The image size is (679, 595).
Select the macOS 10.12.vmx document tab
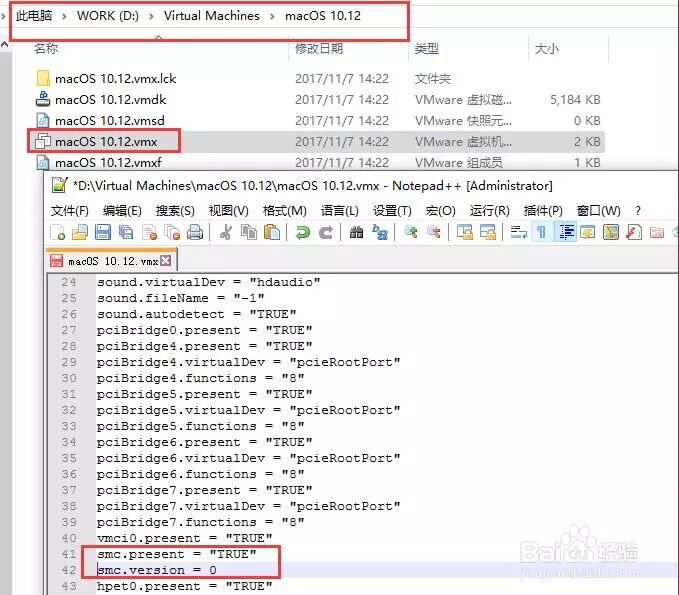coord(111,261)
